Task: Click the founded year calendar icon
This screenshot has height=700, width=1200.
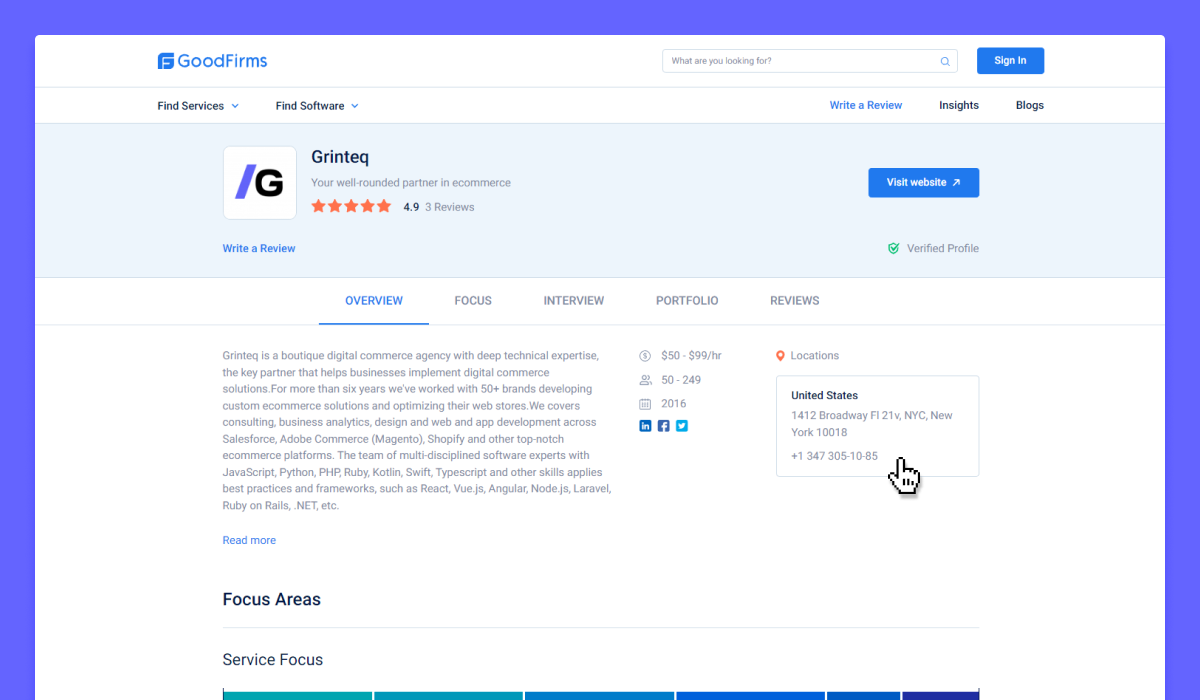Action: click(645, 404)
